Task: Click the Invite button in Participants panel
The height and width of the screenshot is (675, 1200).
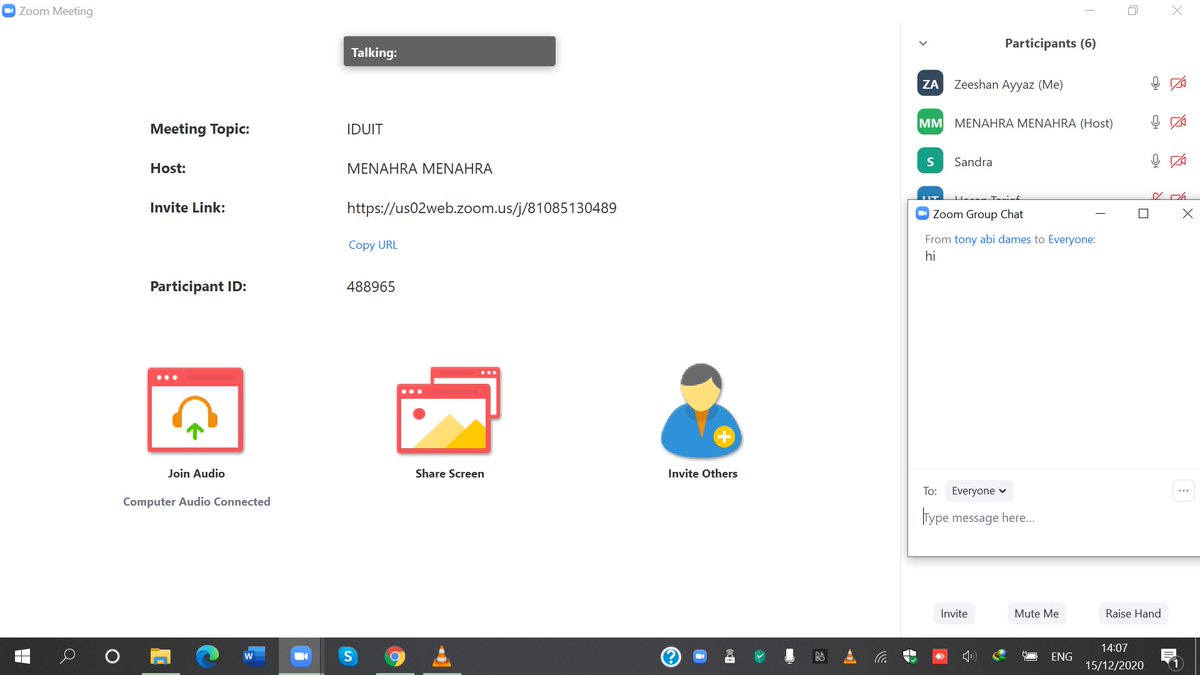Action: 954,613
